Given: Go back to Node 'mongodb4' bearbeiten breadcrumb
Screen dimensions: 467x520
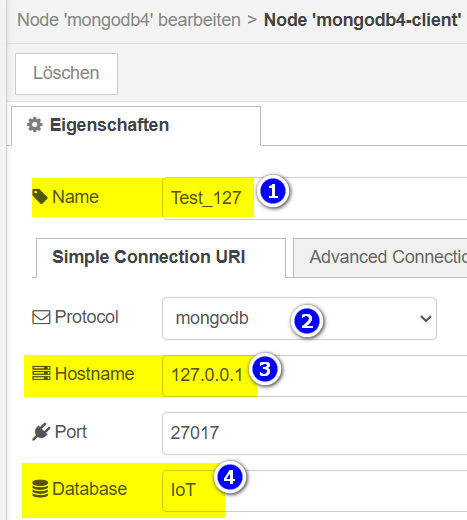Looking at the screenshot, I should pyautogui.click(x=129, y=20).
